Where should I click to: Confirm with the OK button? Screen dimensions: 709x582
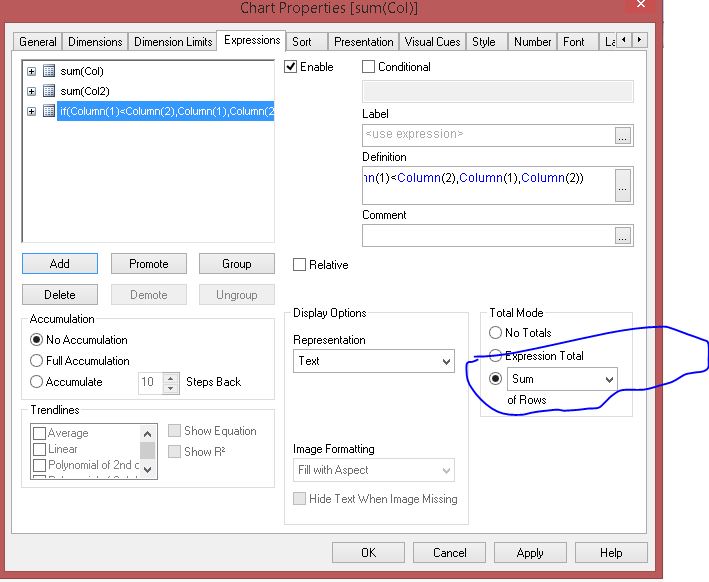pos(368,553)
